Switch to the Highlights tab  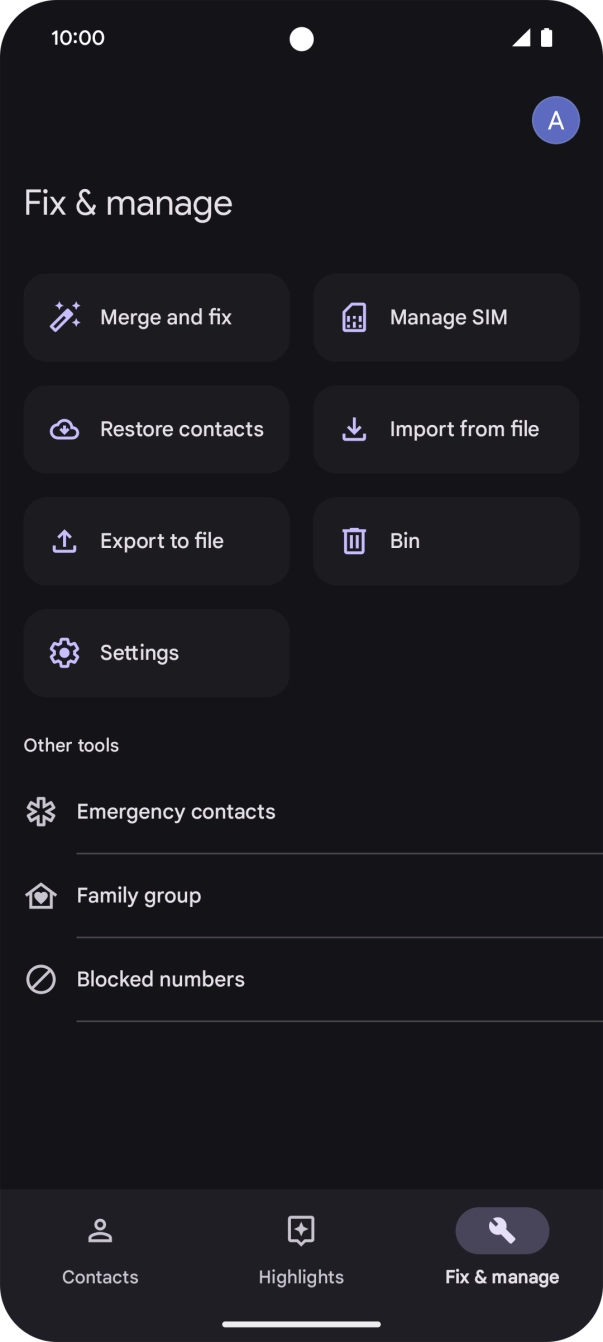point(301,1250)
